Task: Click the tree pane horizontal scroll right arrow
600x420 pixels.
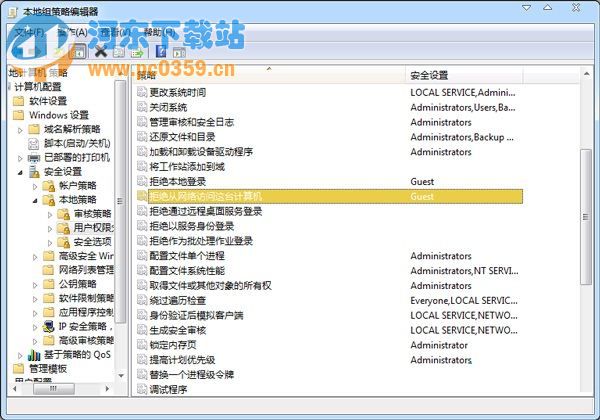Action: [107, 389]
